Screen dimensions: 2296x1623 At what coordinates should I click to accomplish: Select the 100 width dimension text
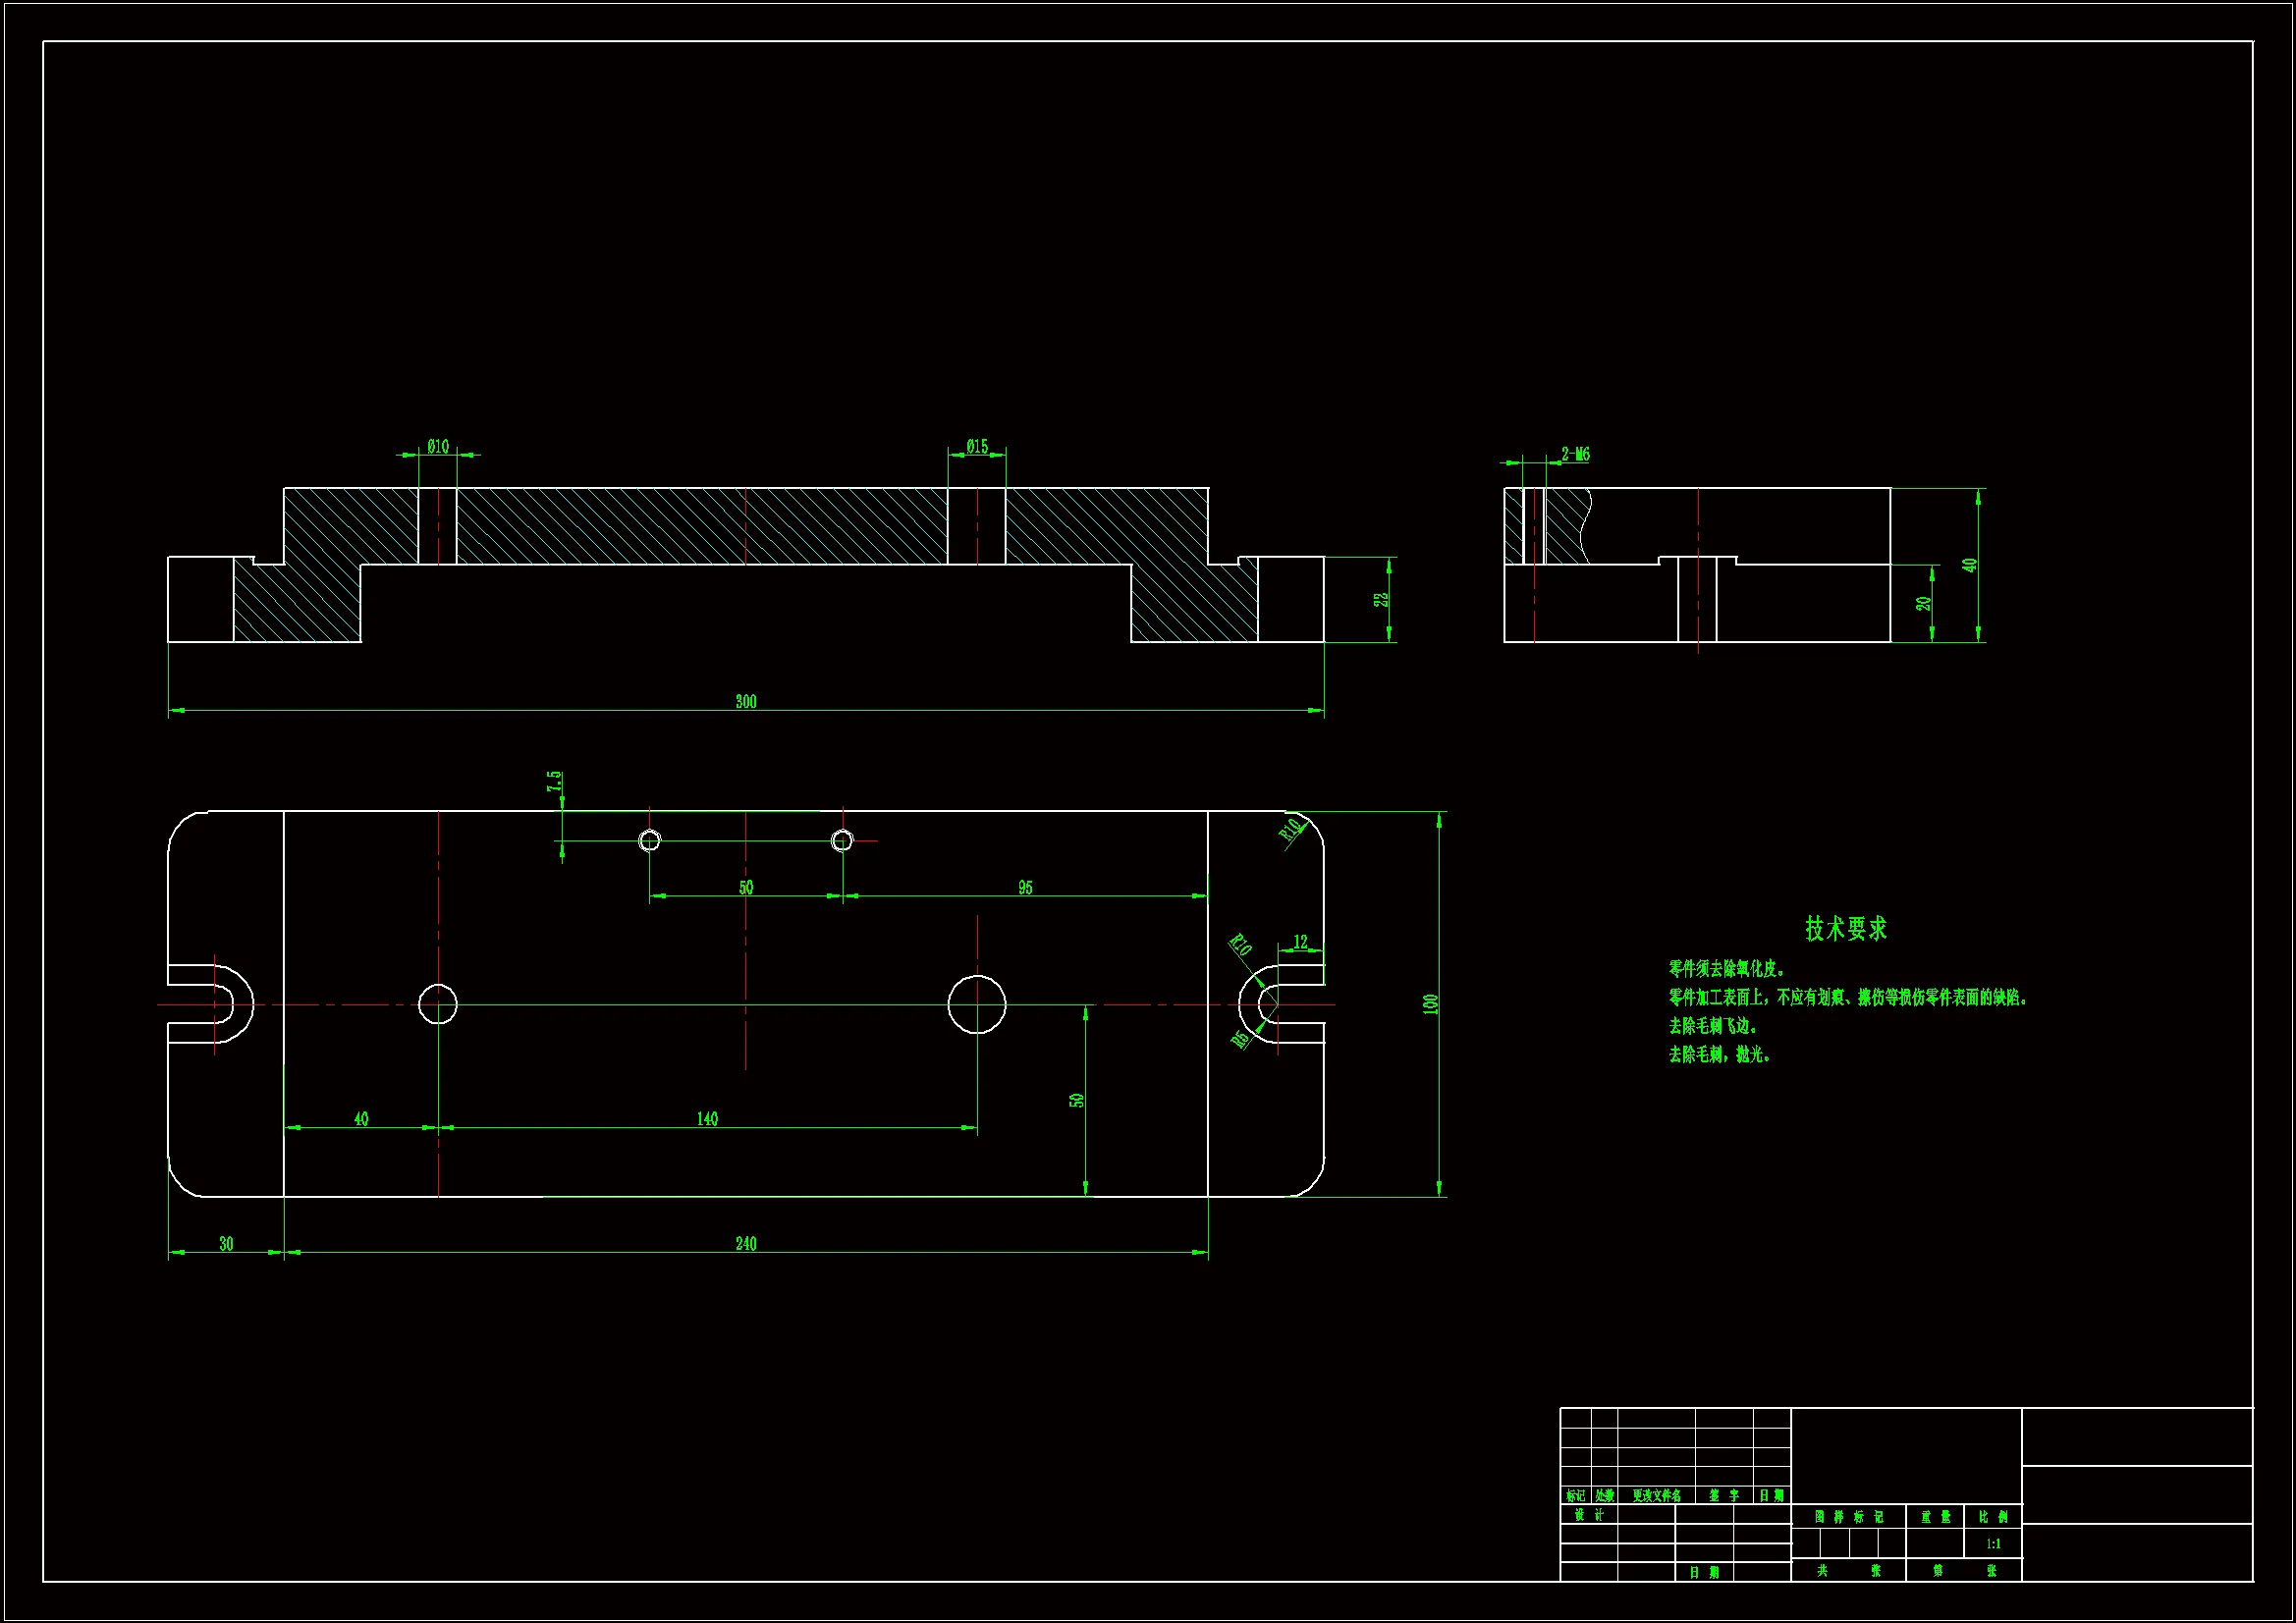pyautogui.click(x=1430, y=1004)
